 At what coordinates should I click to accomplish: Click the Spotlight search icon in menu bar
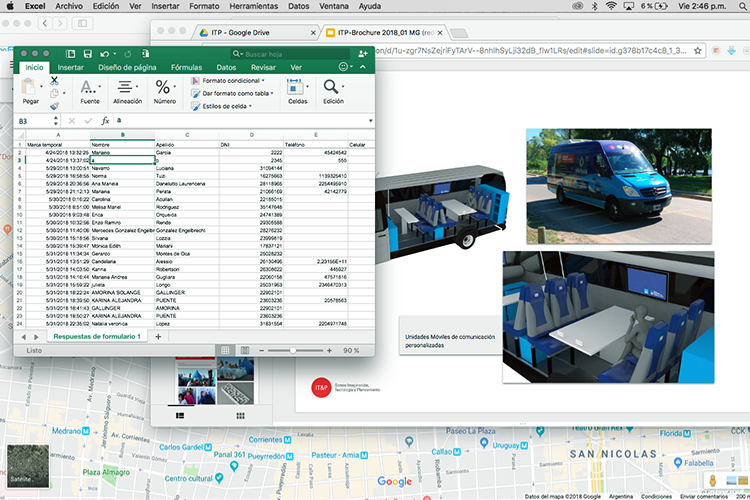tap(743, 6)
